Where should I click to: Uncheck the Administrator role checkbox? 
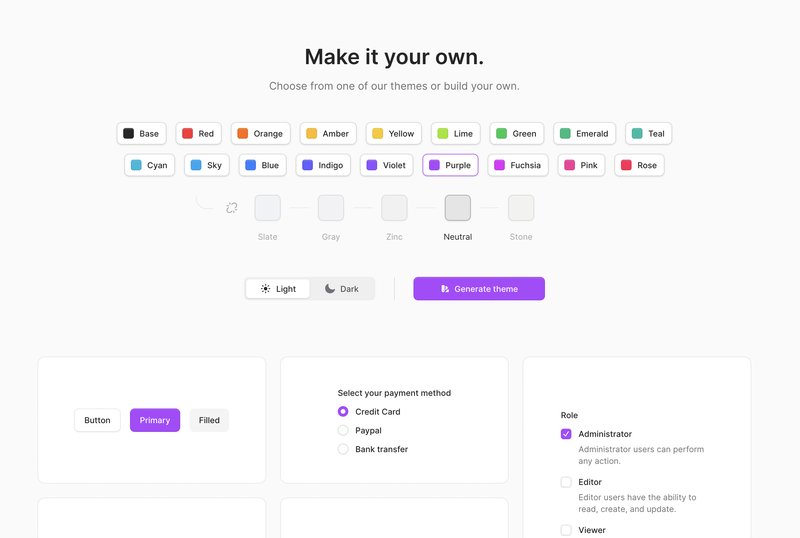click(566, 434)
